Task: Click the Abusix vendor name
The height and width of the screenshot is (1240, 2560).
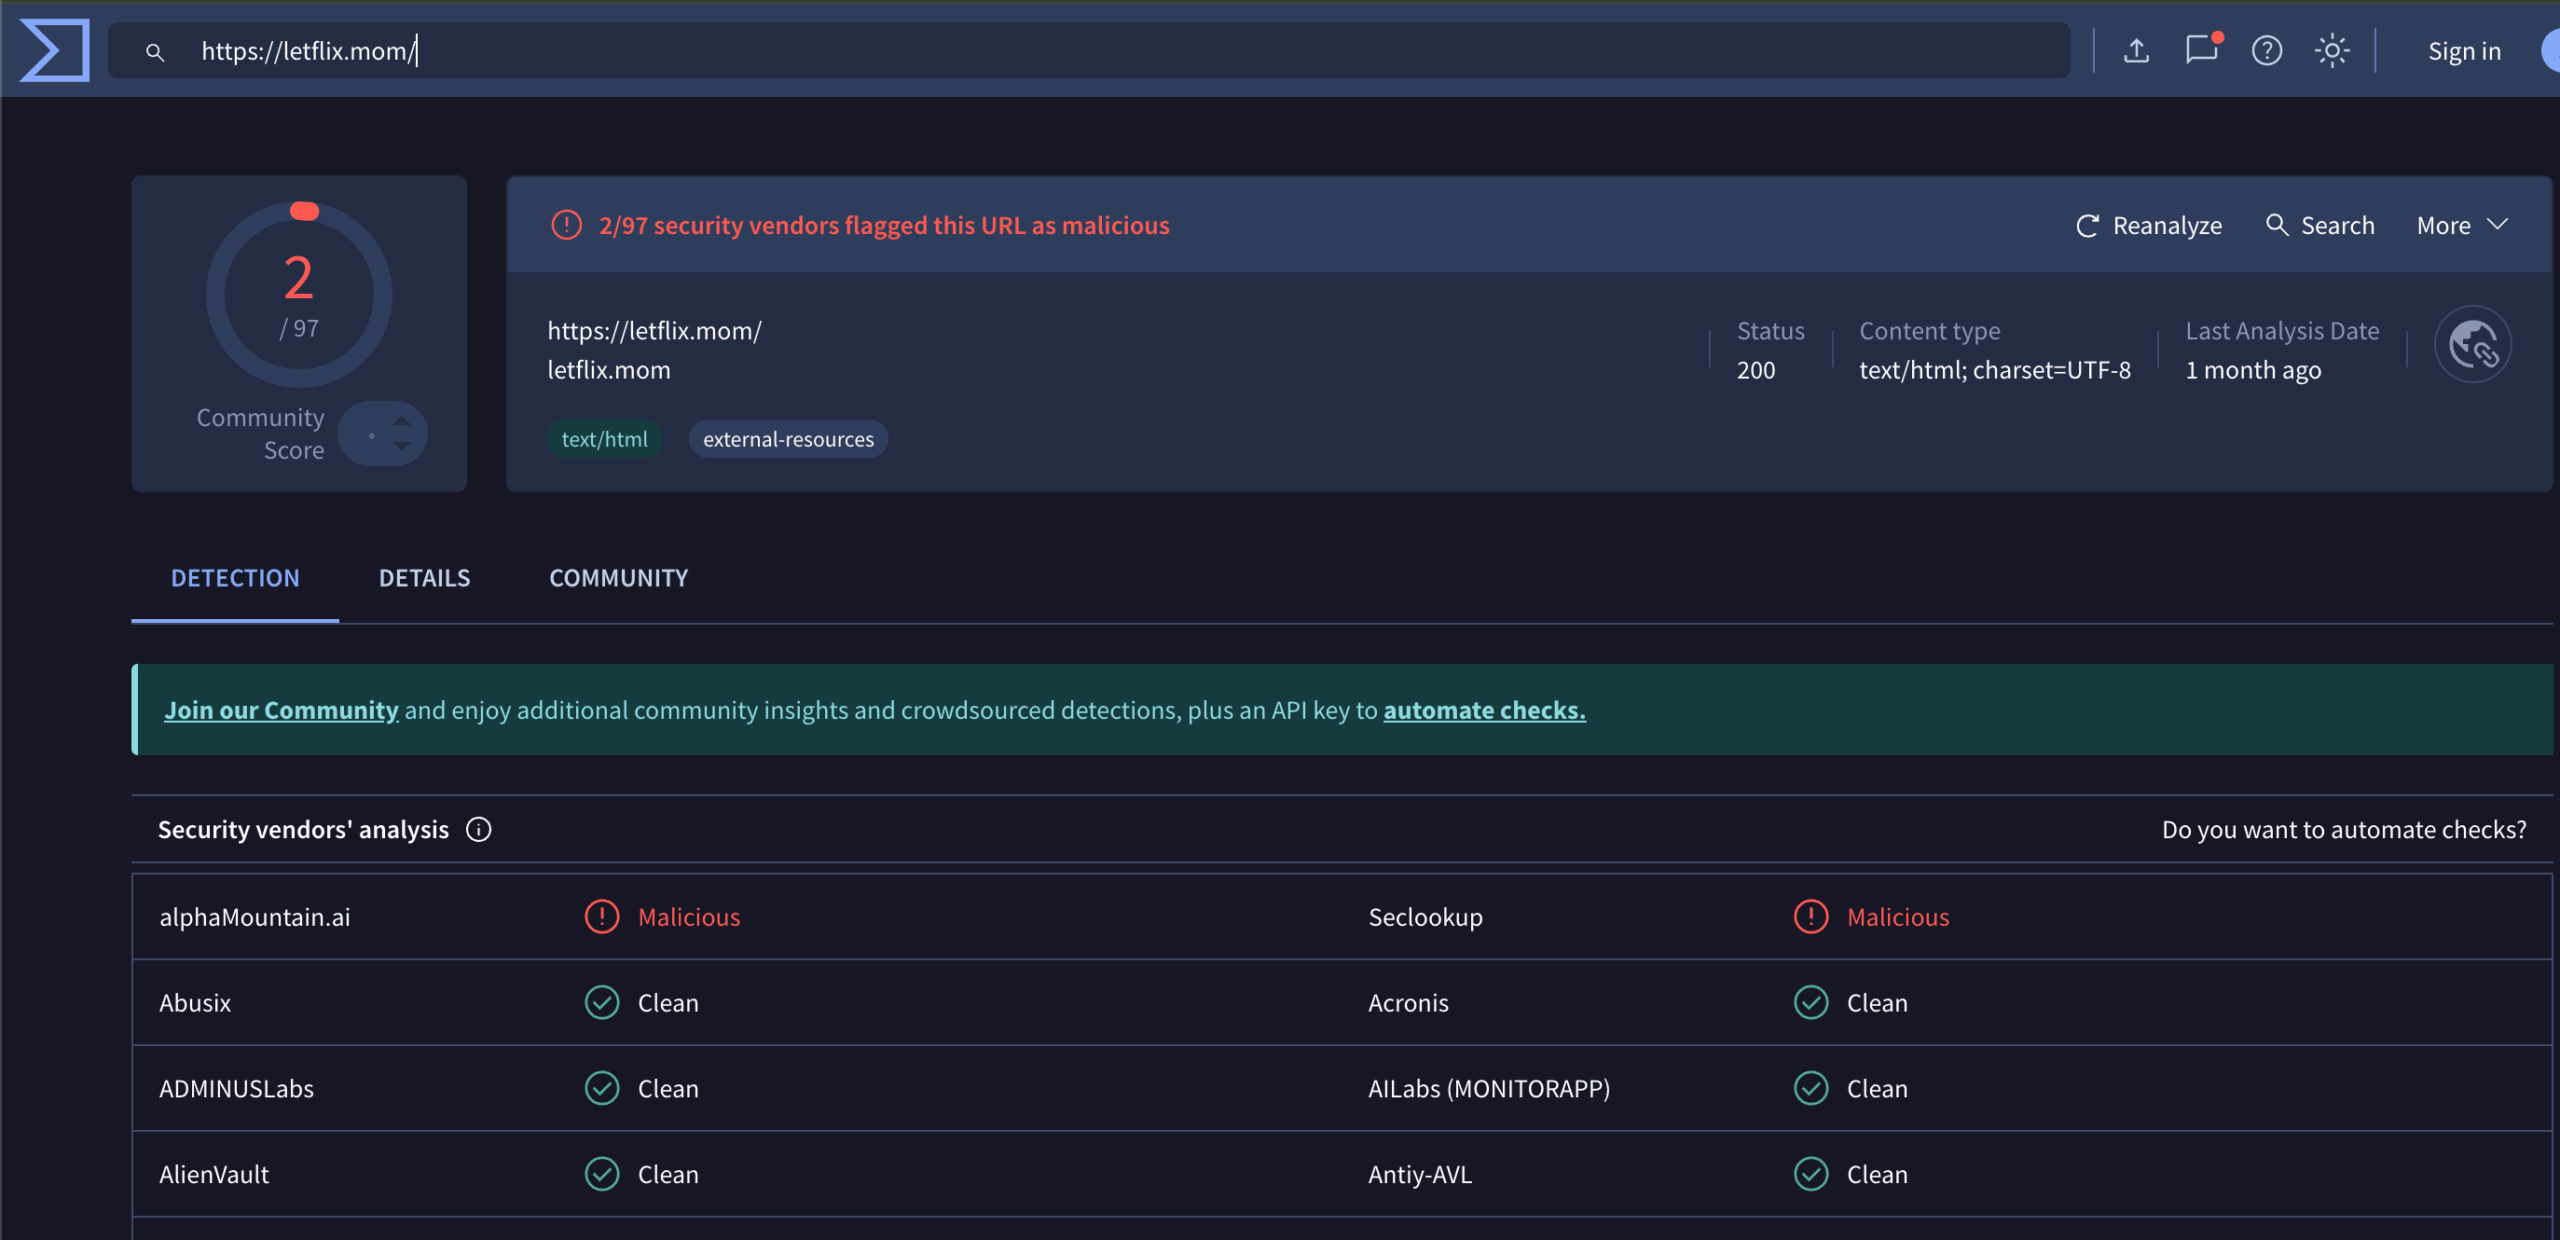Action: (x=195, y=1003)
